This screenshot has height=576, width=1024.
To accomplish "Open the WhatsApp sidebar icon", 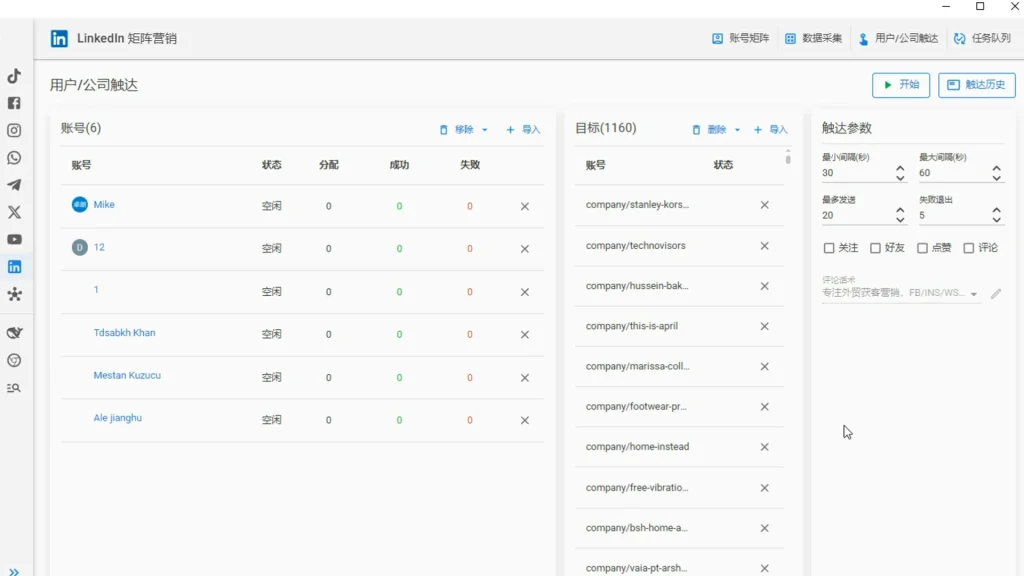I will click(x=14, y=157).
